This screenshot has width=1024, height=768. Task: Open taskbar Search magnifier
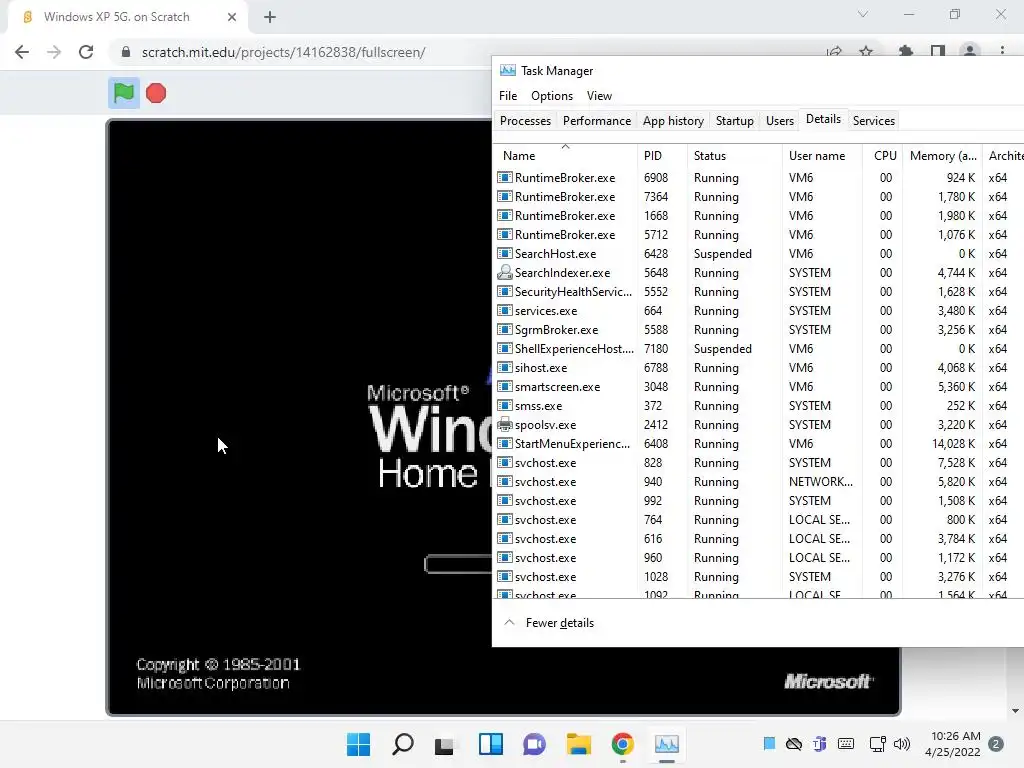(x=402, y=744)
